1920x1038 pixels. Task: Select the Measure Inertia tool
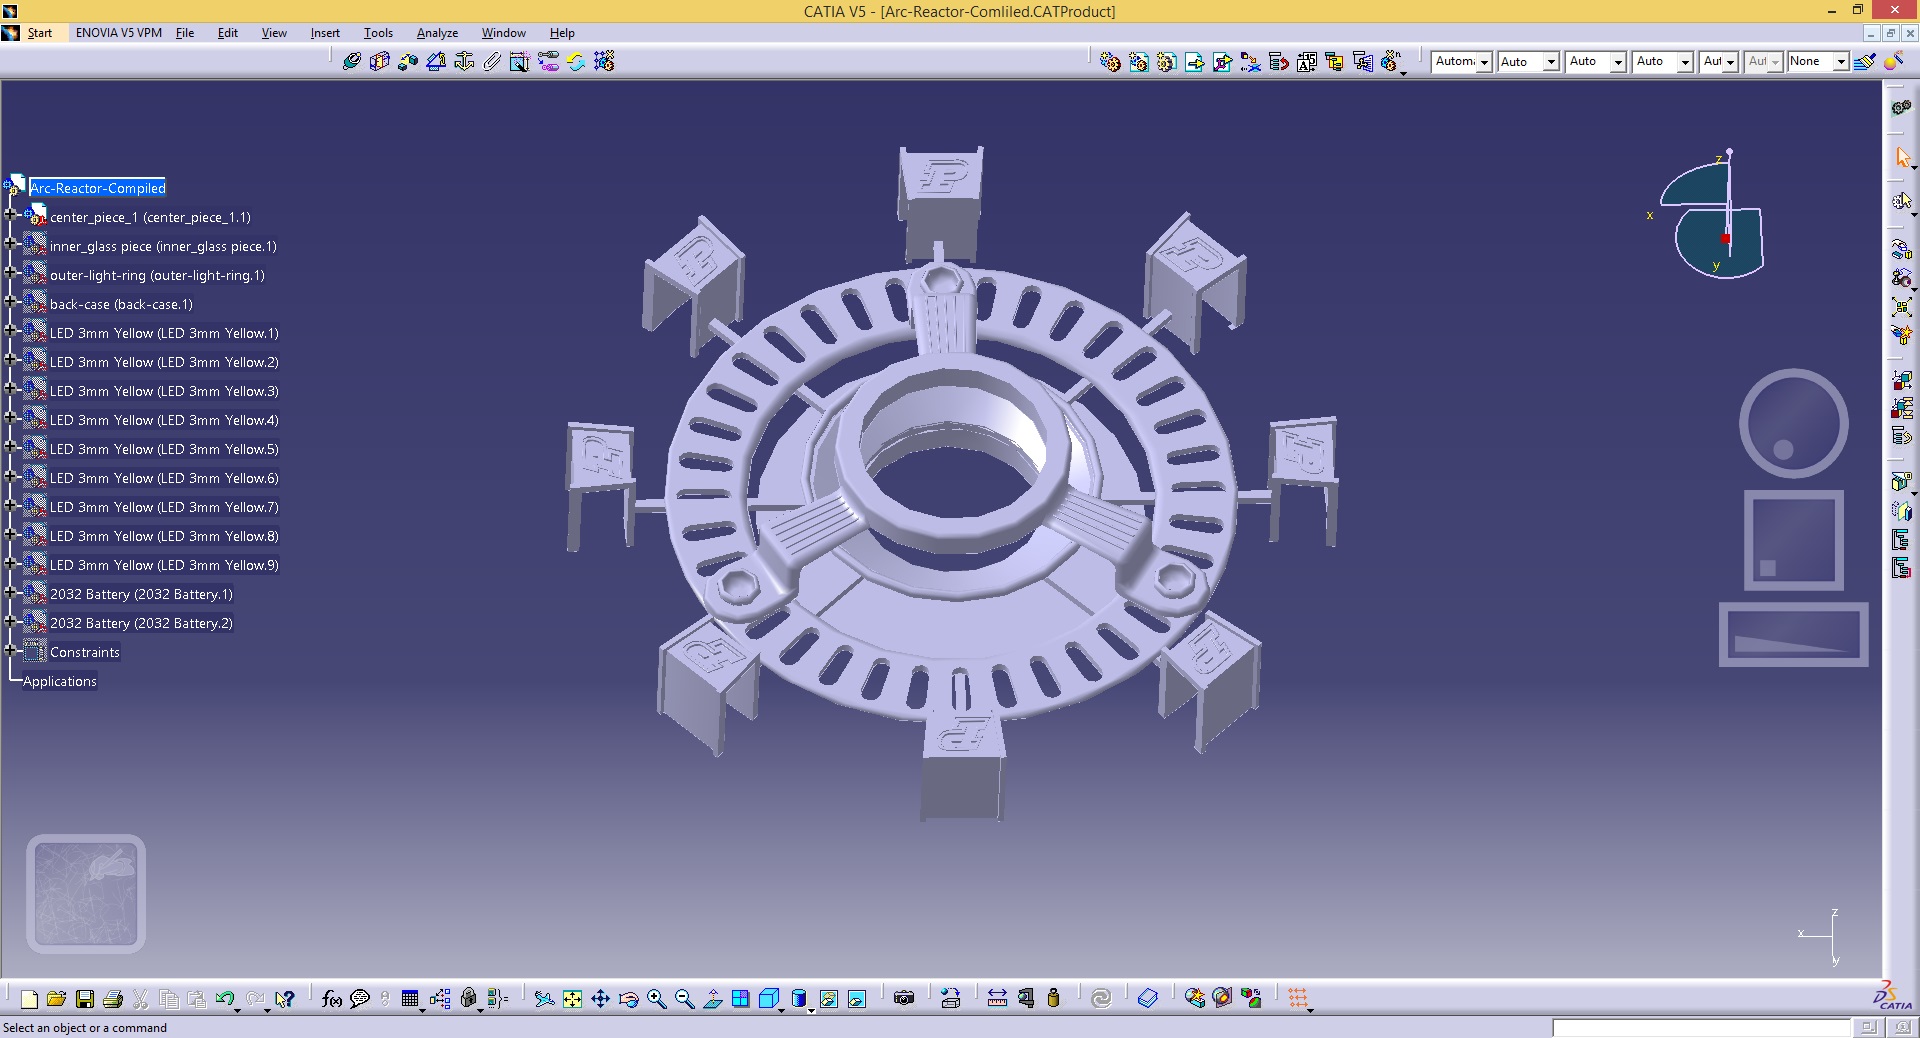pos(1053,998)
